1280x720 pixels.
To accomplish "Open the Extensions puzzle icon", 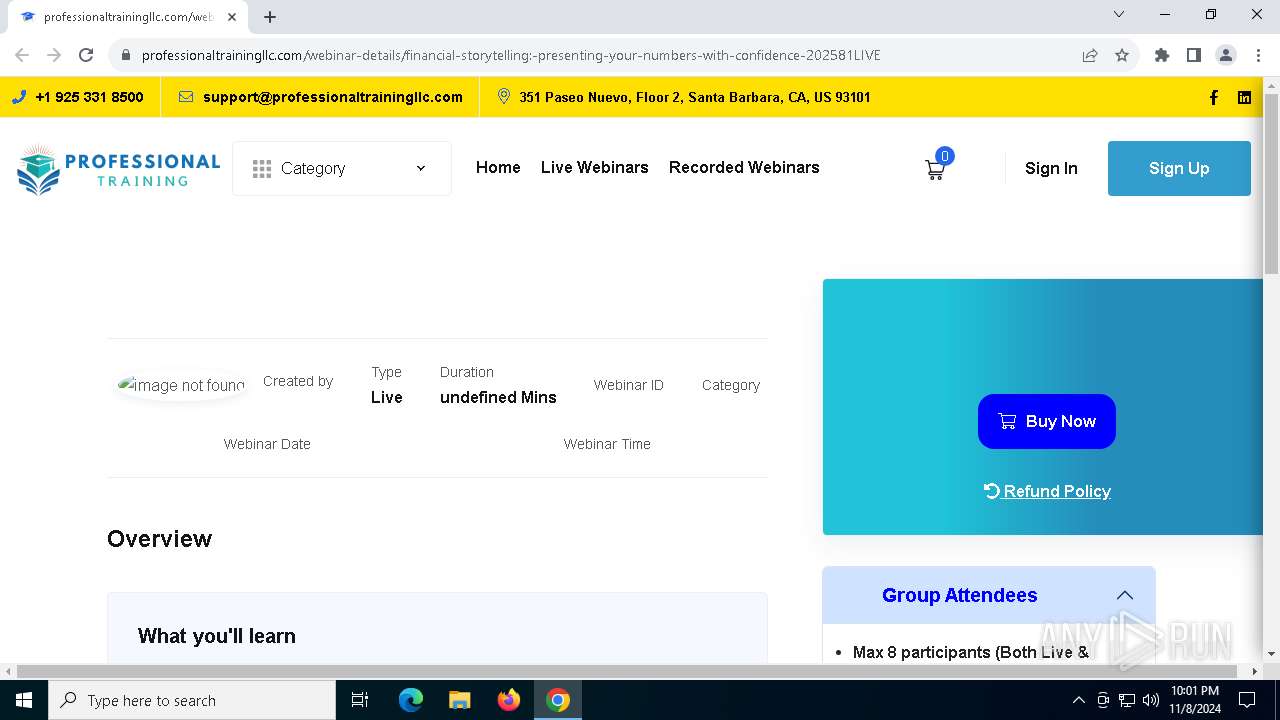I will click(x=1162, y=55).
